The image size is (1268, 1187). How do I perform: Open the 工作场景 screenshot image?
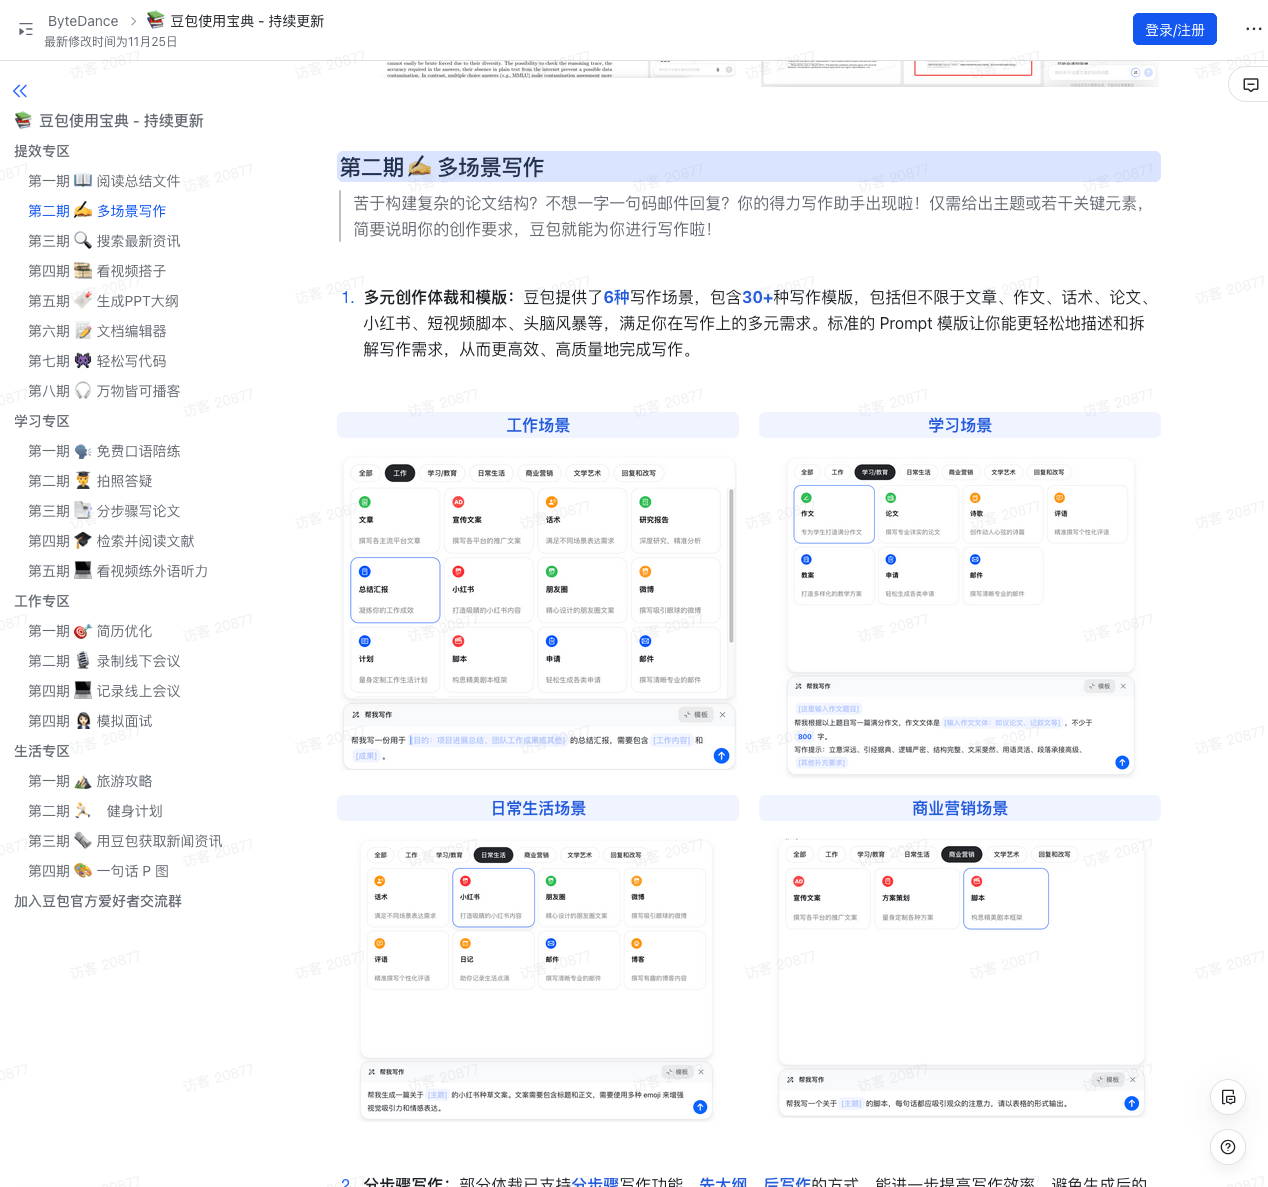[x=539, y=614]
